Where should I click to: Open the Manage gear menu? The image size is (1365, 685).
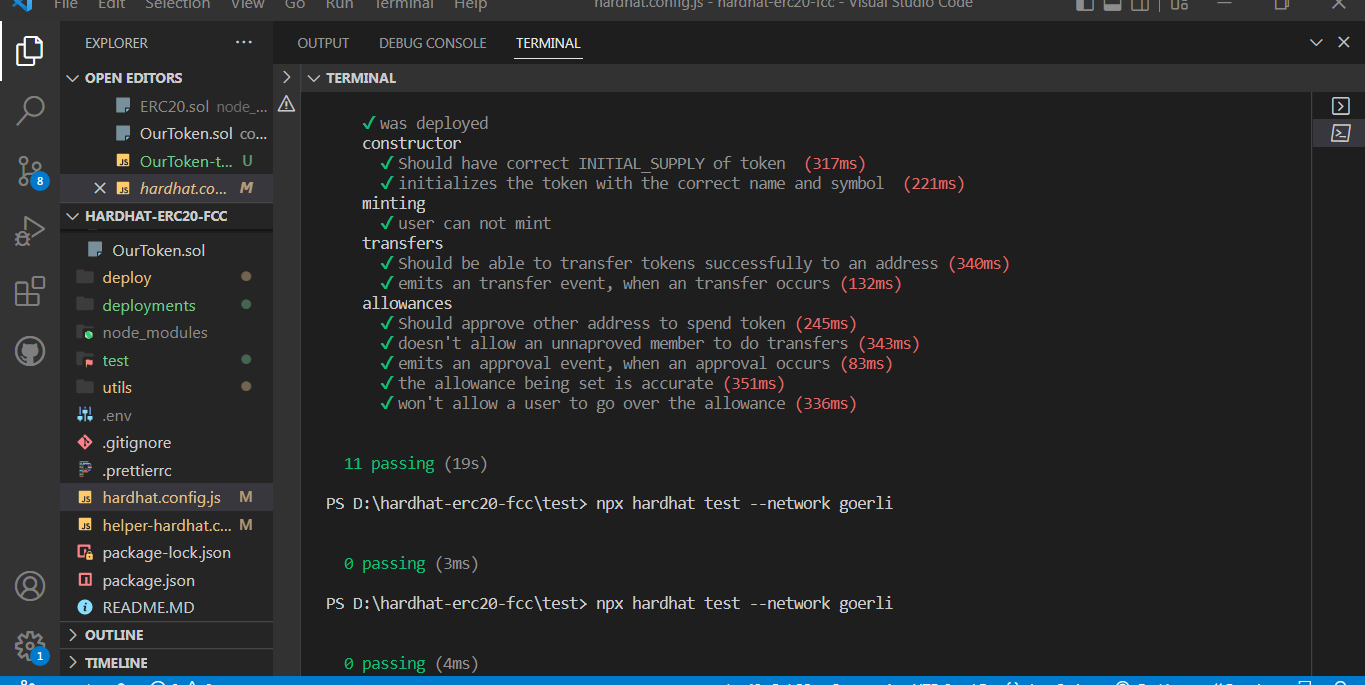point(30,646)
